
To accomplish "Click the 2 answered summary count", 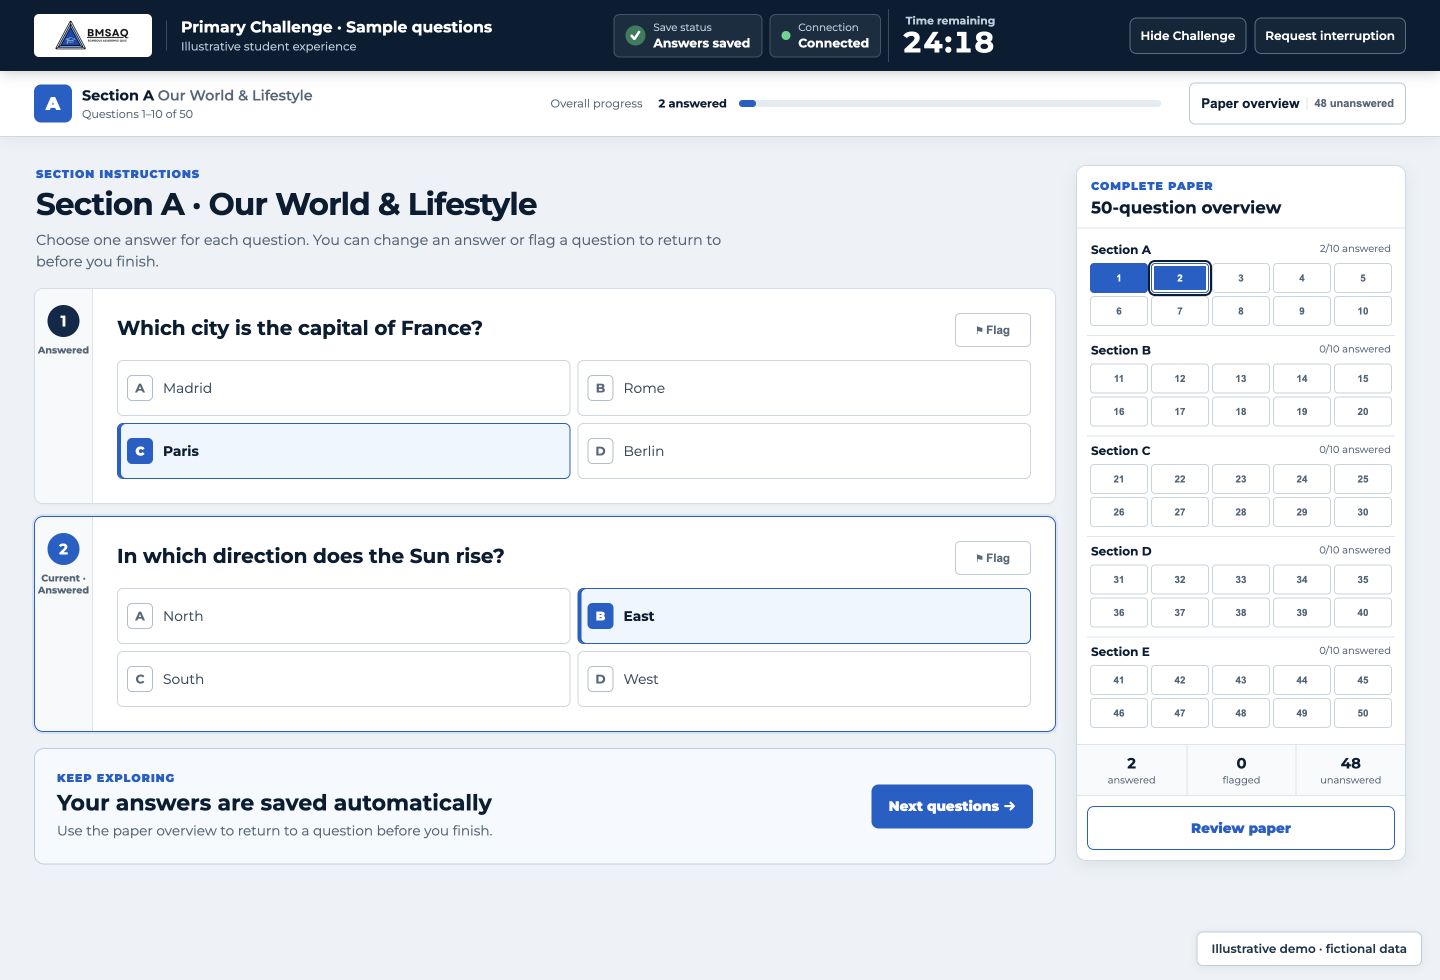I will 1132,770.
